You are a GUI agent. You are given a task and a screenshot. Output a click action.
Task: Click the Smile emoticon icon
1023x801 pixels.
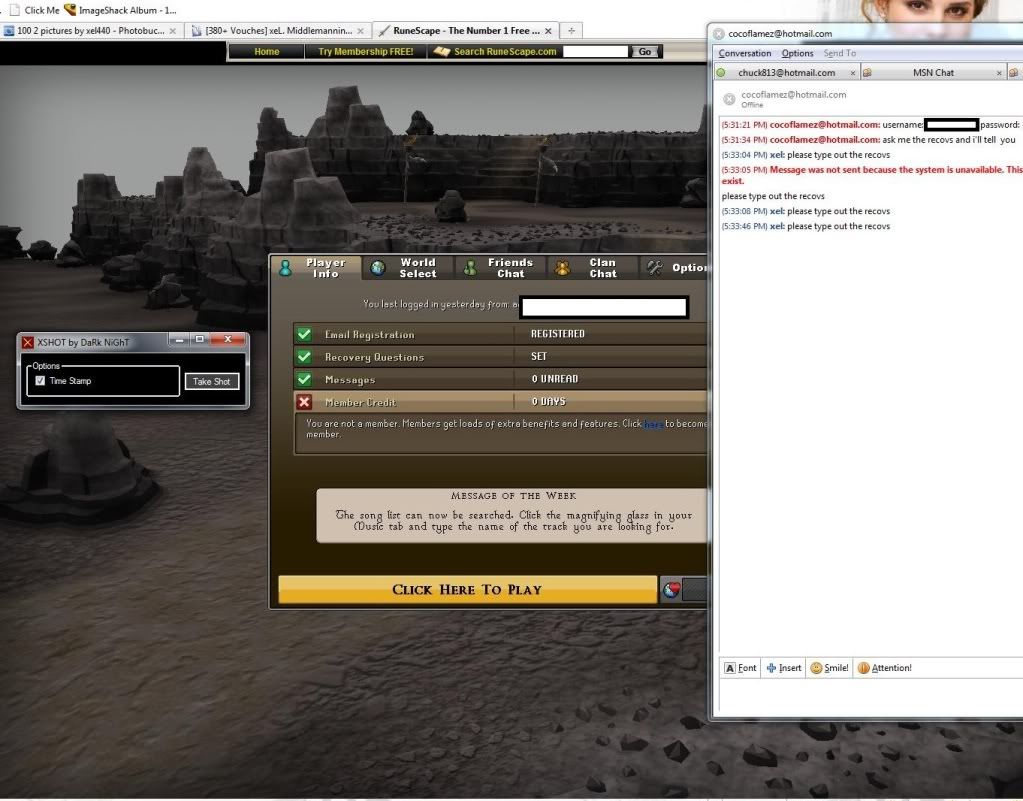[x=816, y=668]
